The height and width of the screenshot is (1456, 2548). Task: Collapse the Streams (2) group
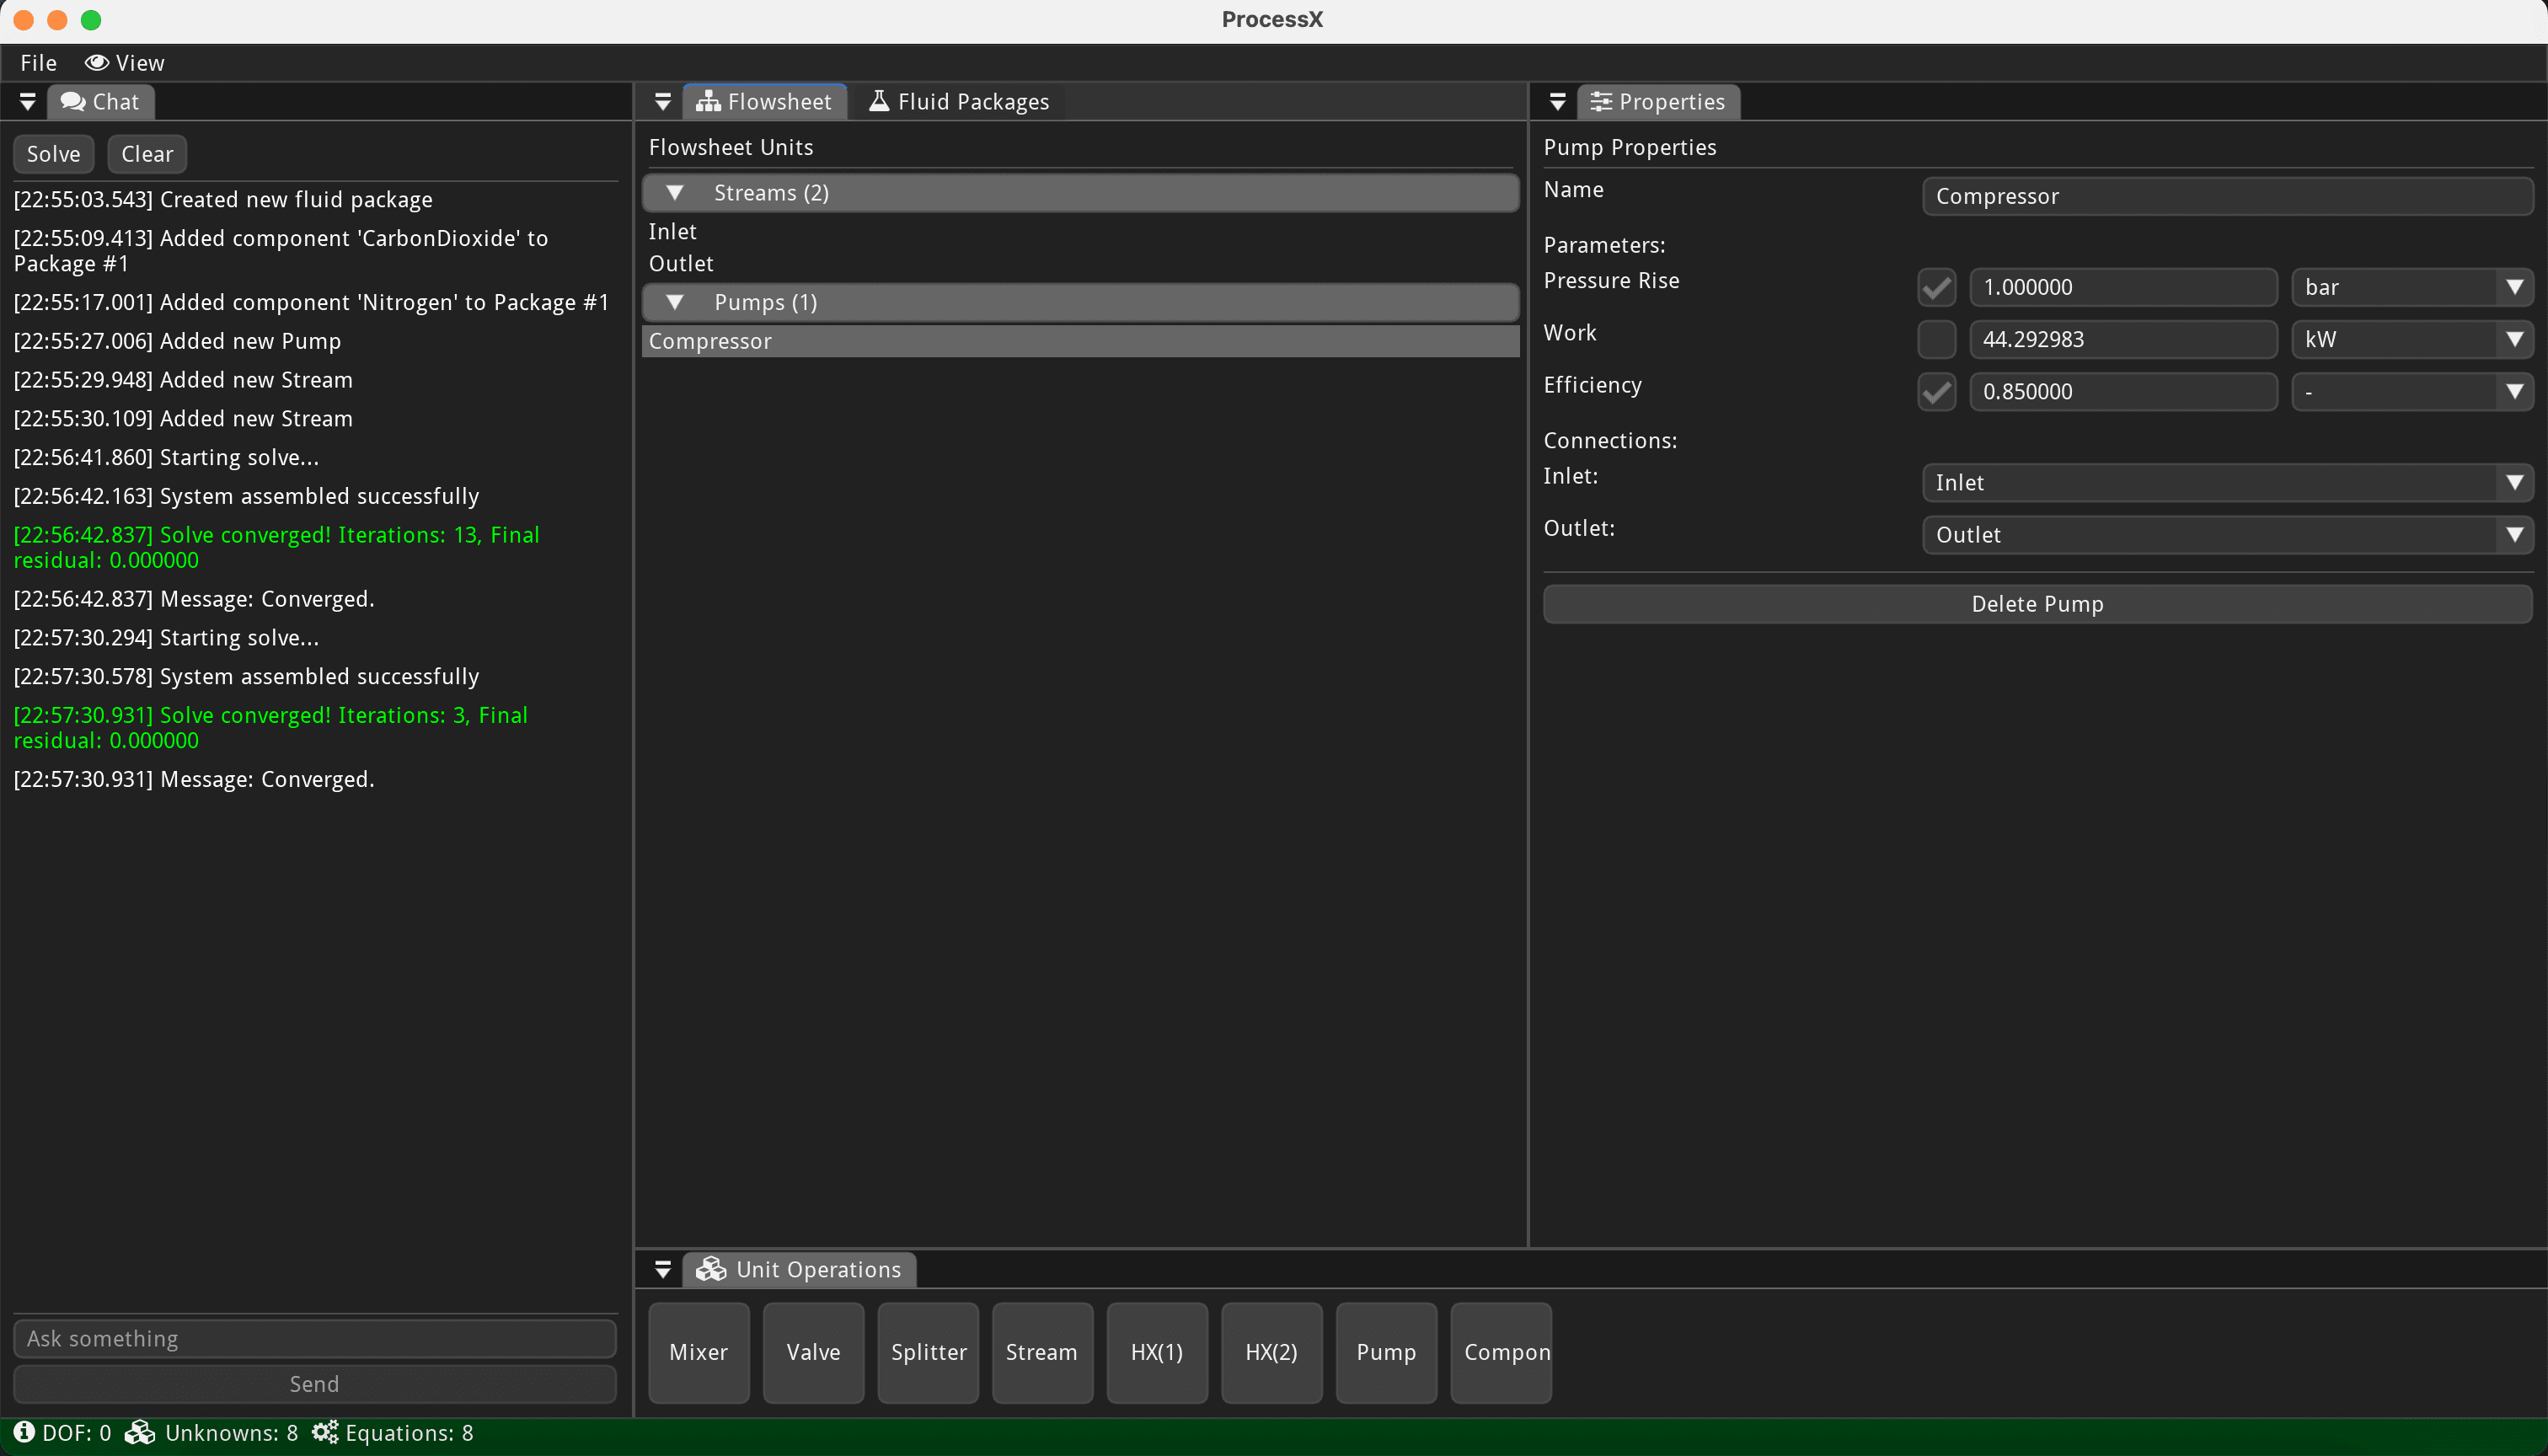pos(674,192)
